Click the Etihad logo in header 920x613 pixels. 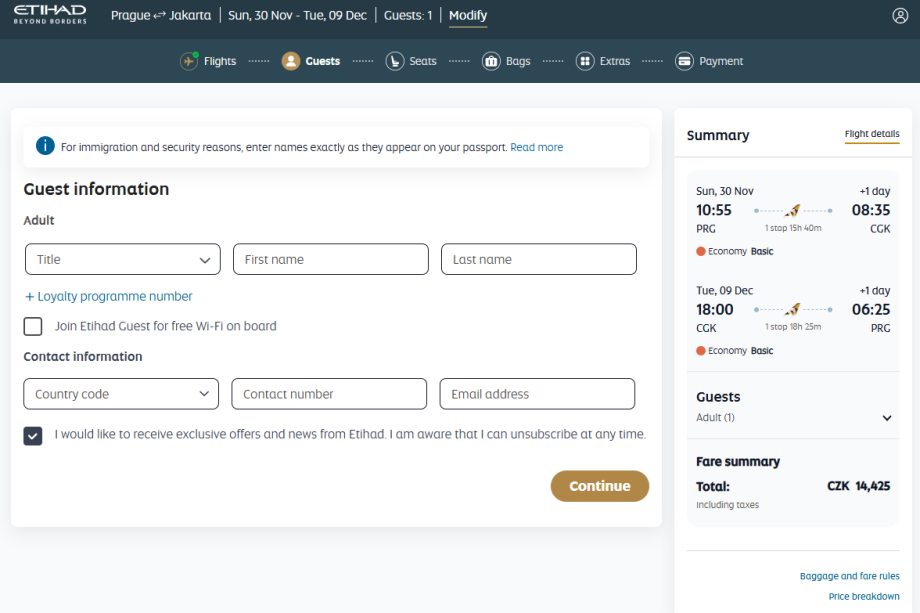pyautogui.click(x=50, y=15)
